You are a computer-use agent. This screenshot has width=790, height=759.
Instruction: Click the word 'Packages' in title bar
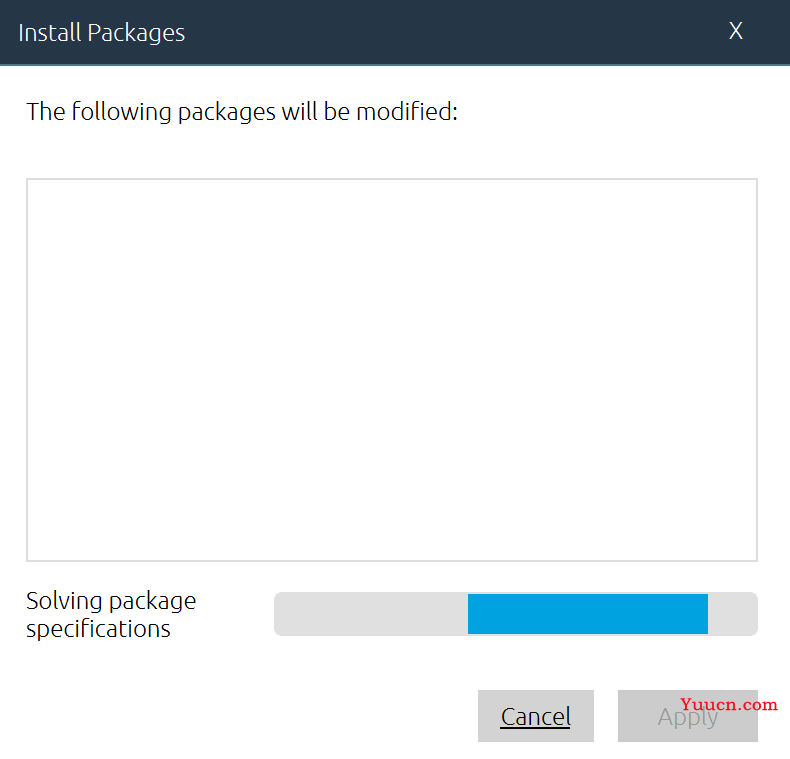pos(136,33)
